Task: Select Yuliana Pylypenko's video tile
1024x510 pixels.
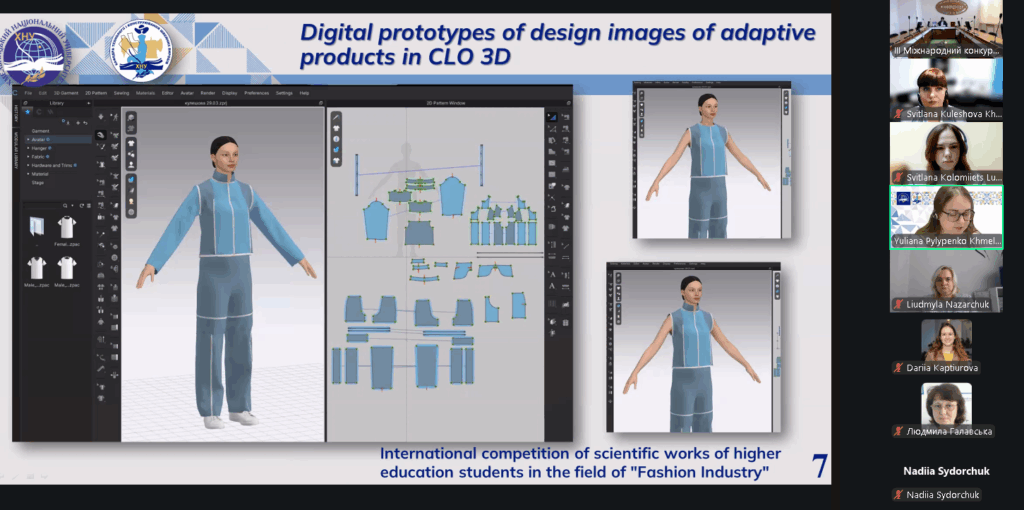Action: [x=946, y=216]
